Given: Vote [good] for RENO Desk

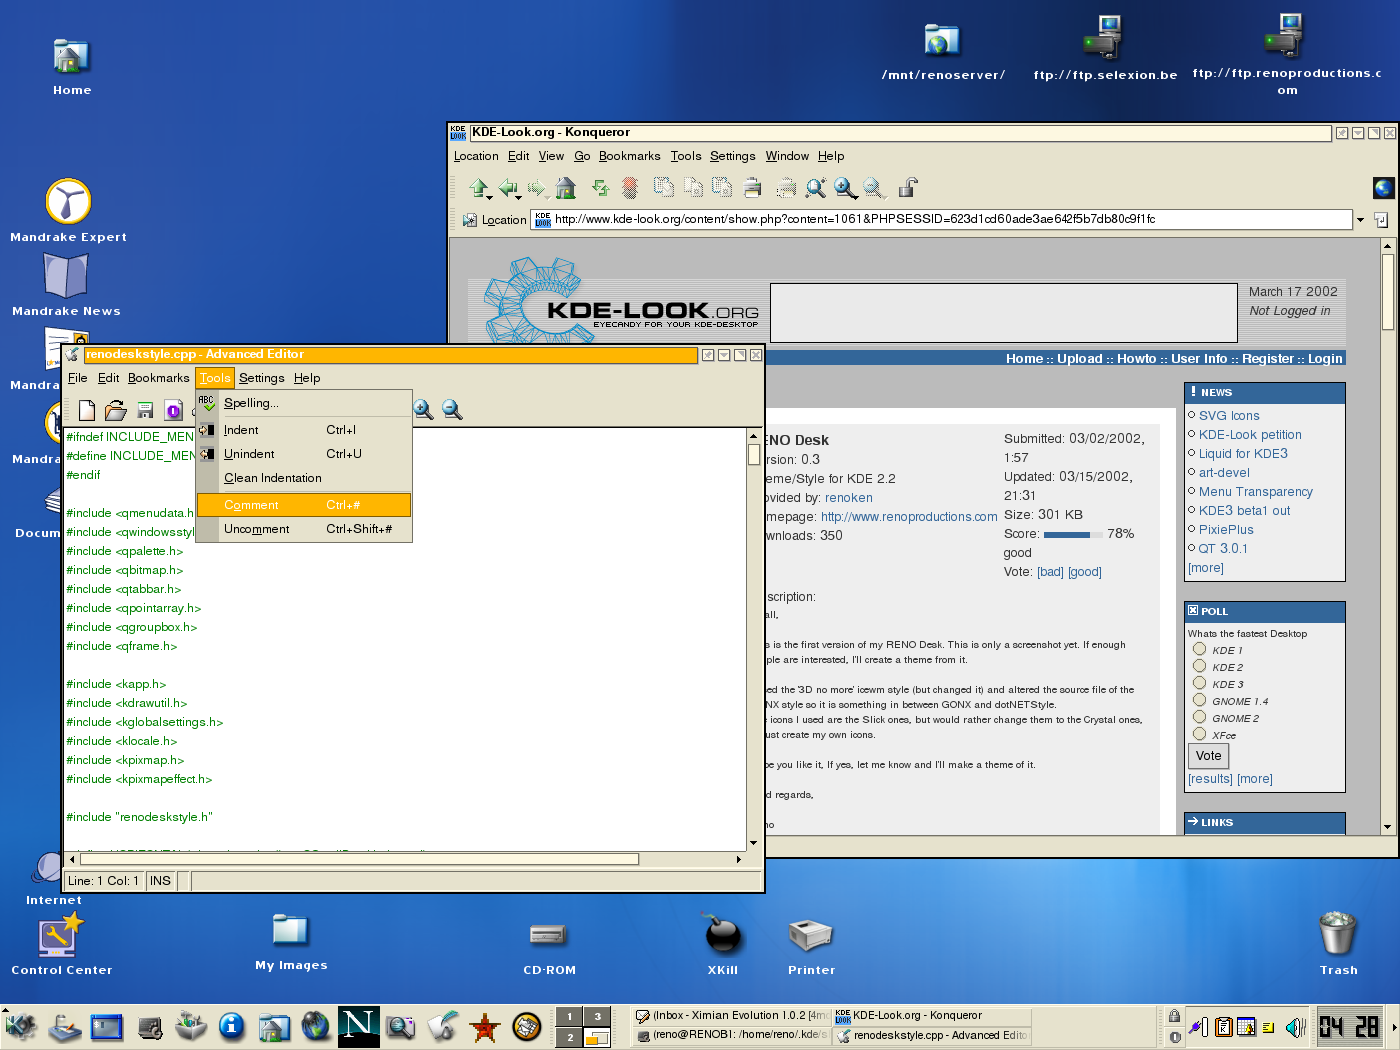Looking at the screenshot, I should (x=1084, y=572).
